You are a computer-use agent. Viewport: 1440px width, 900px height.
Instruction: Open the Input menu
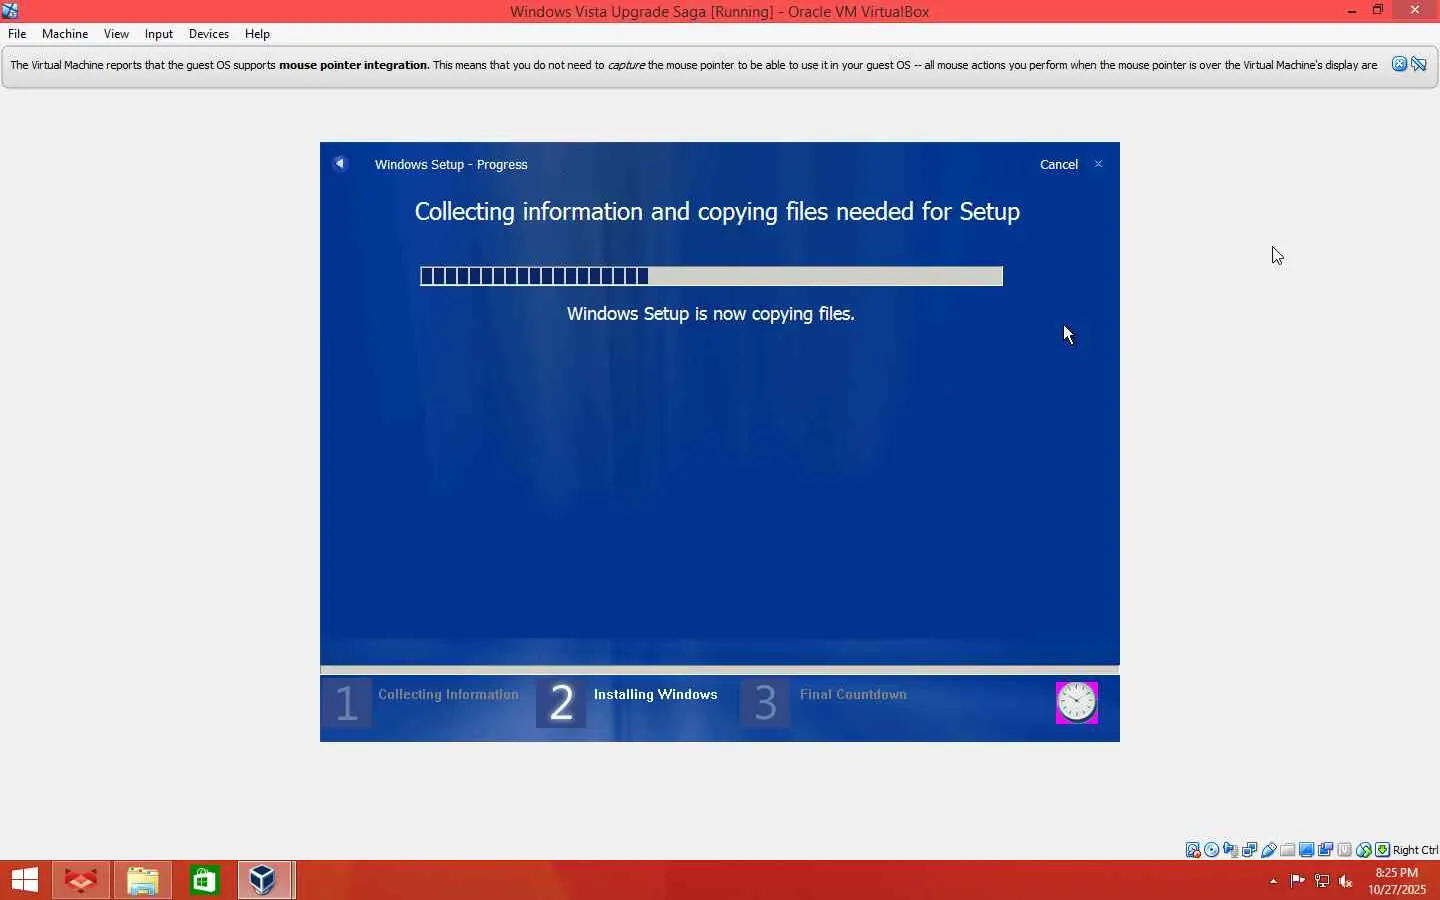point(159,34)
